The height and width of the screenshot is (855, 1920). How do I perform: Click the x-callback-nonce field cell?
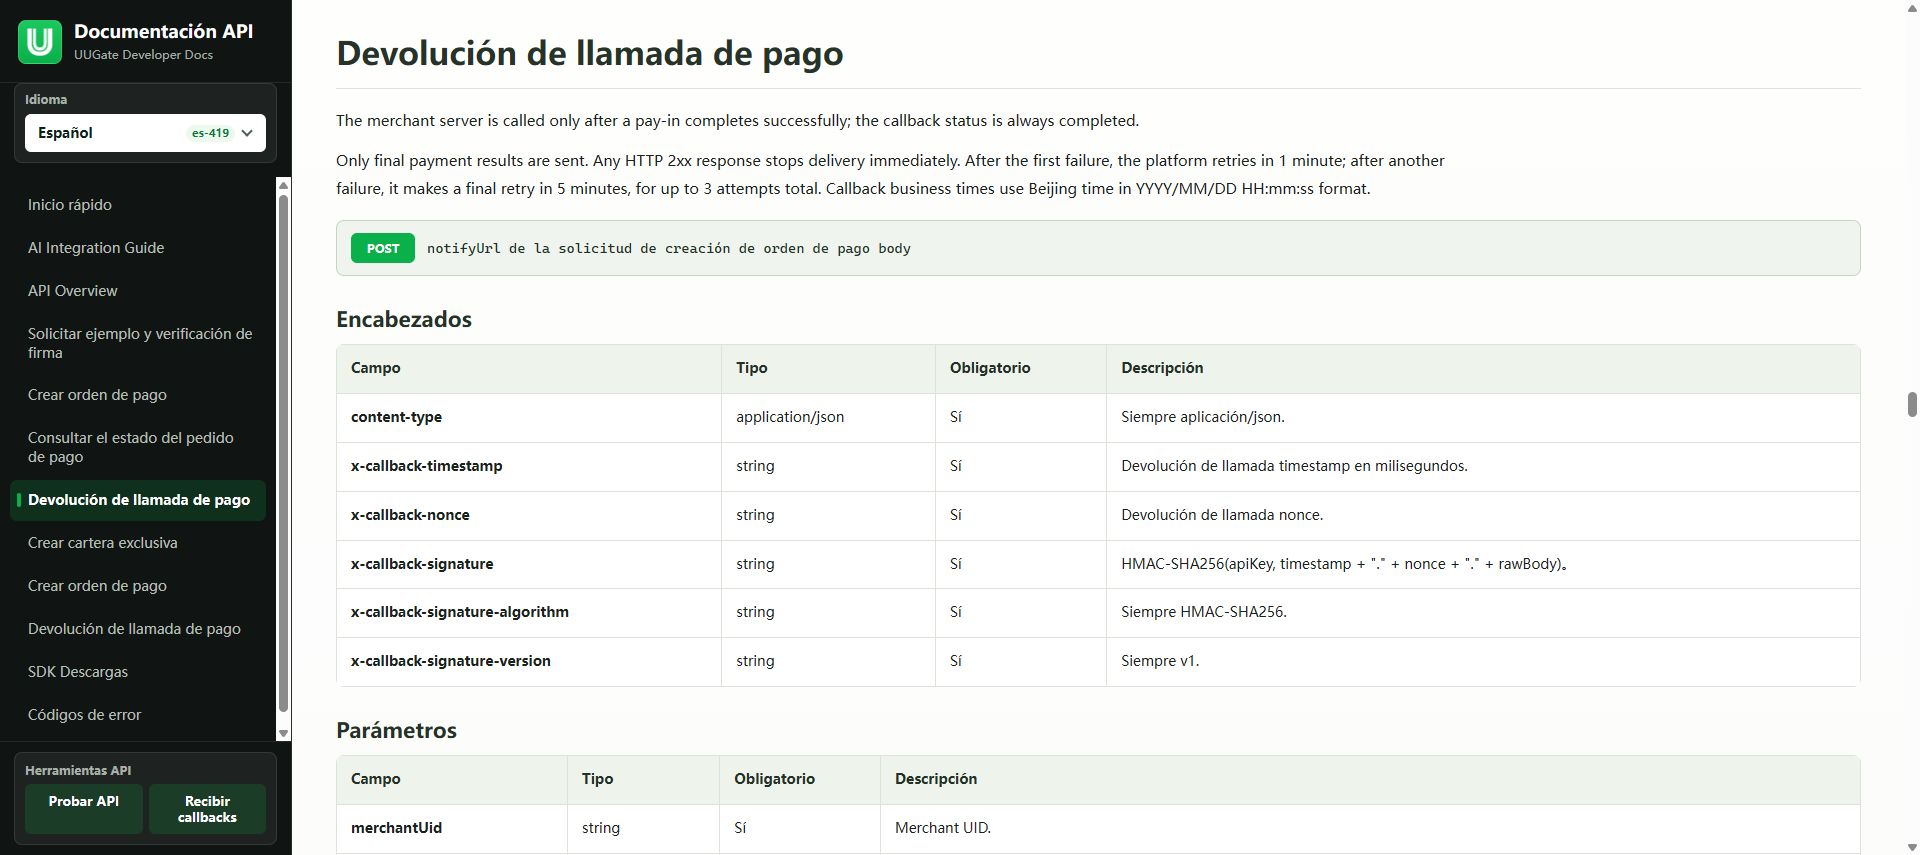(x=529, y=515)
